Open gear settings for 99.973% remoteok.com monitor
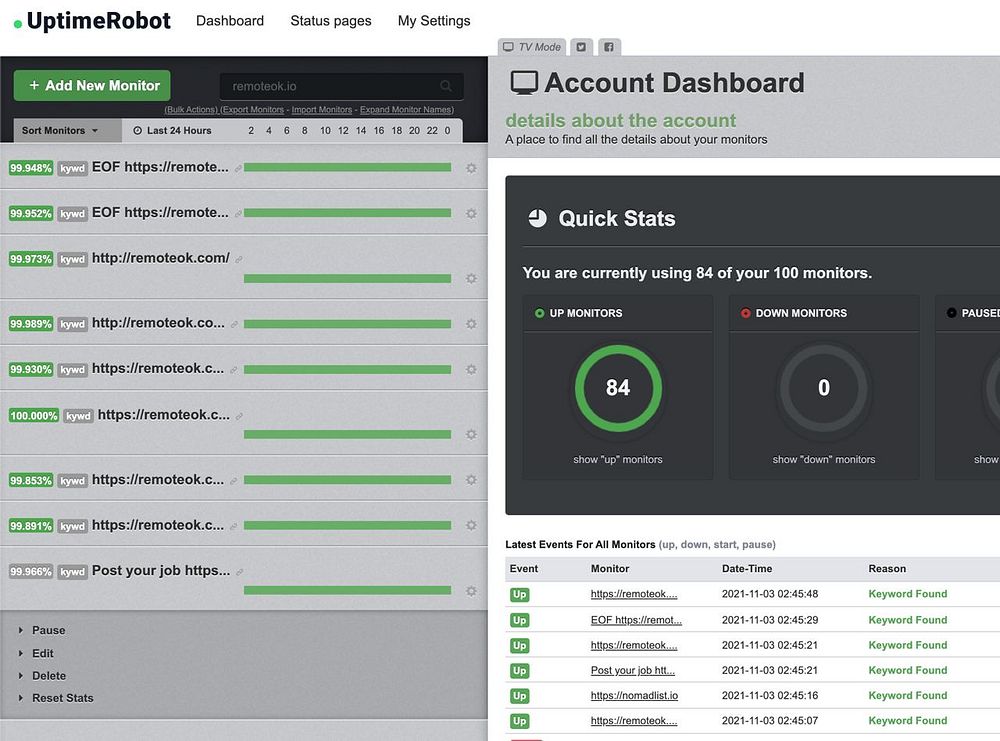 coord(471,279)
